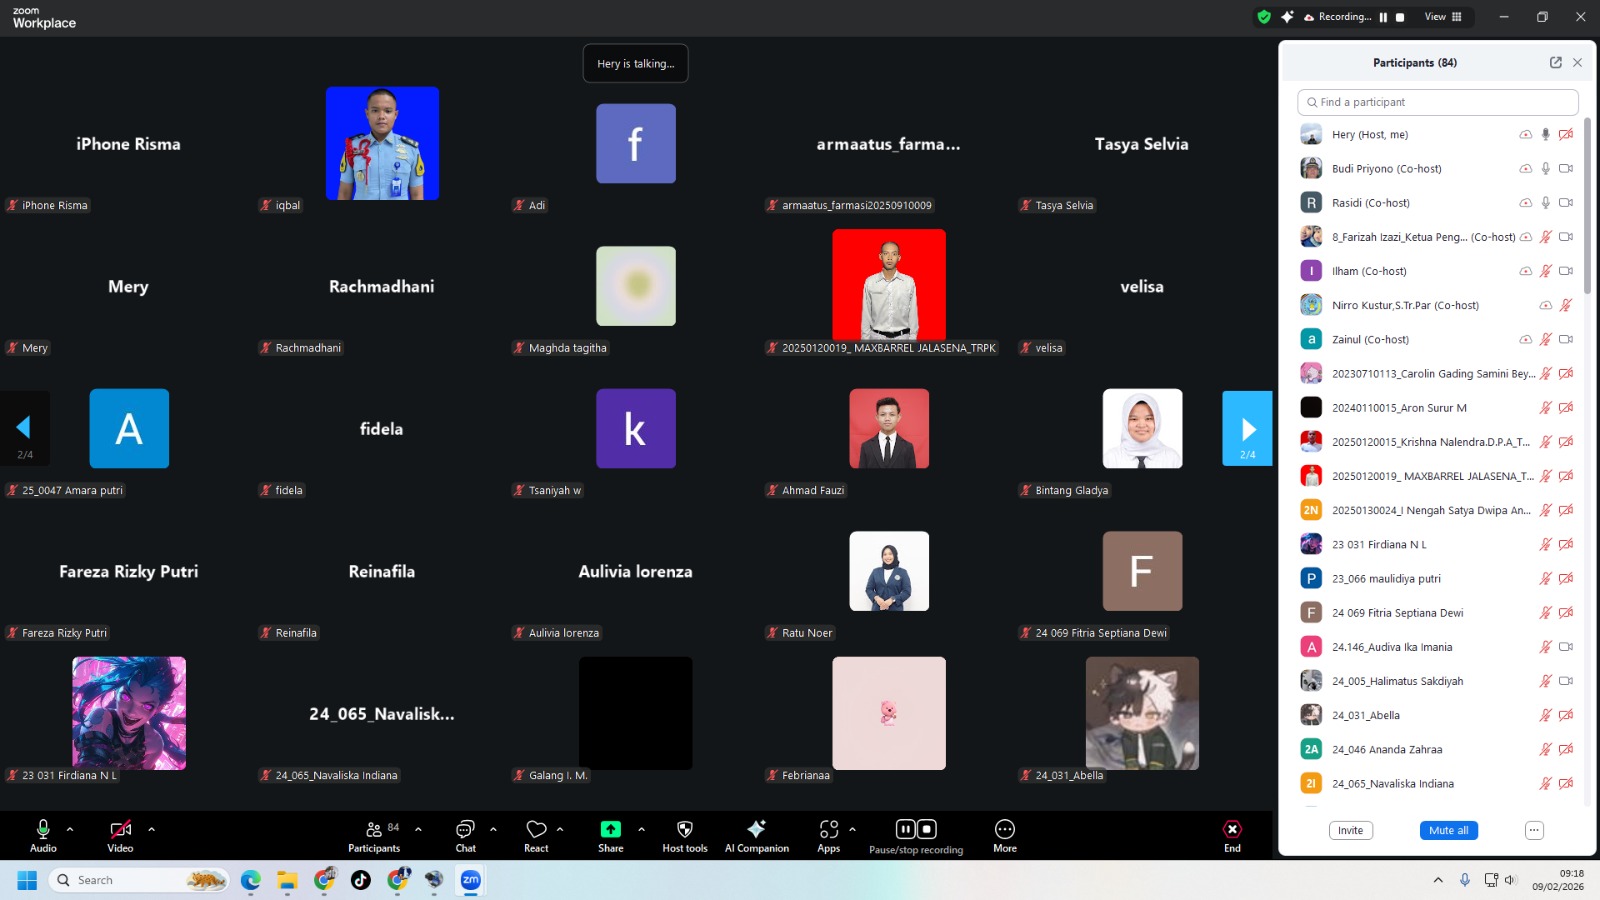Open Host tools shield icon
The image size is (1600, 900).
coord(684,830)
